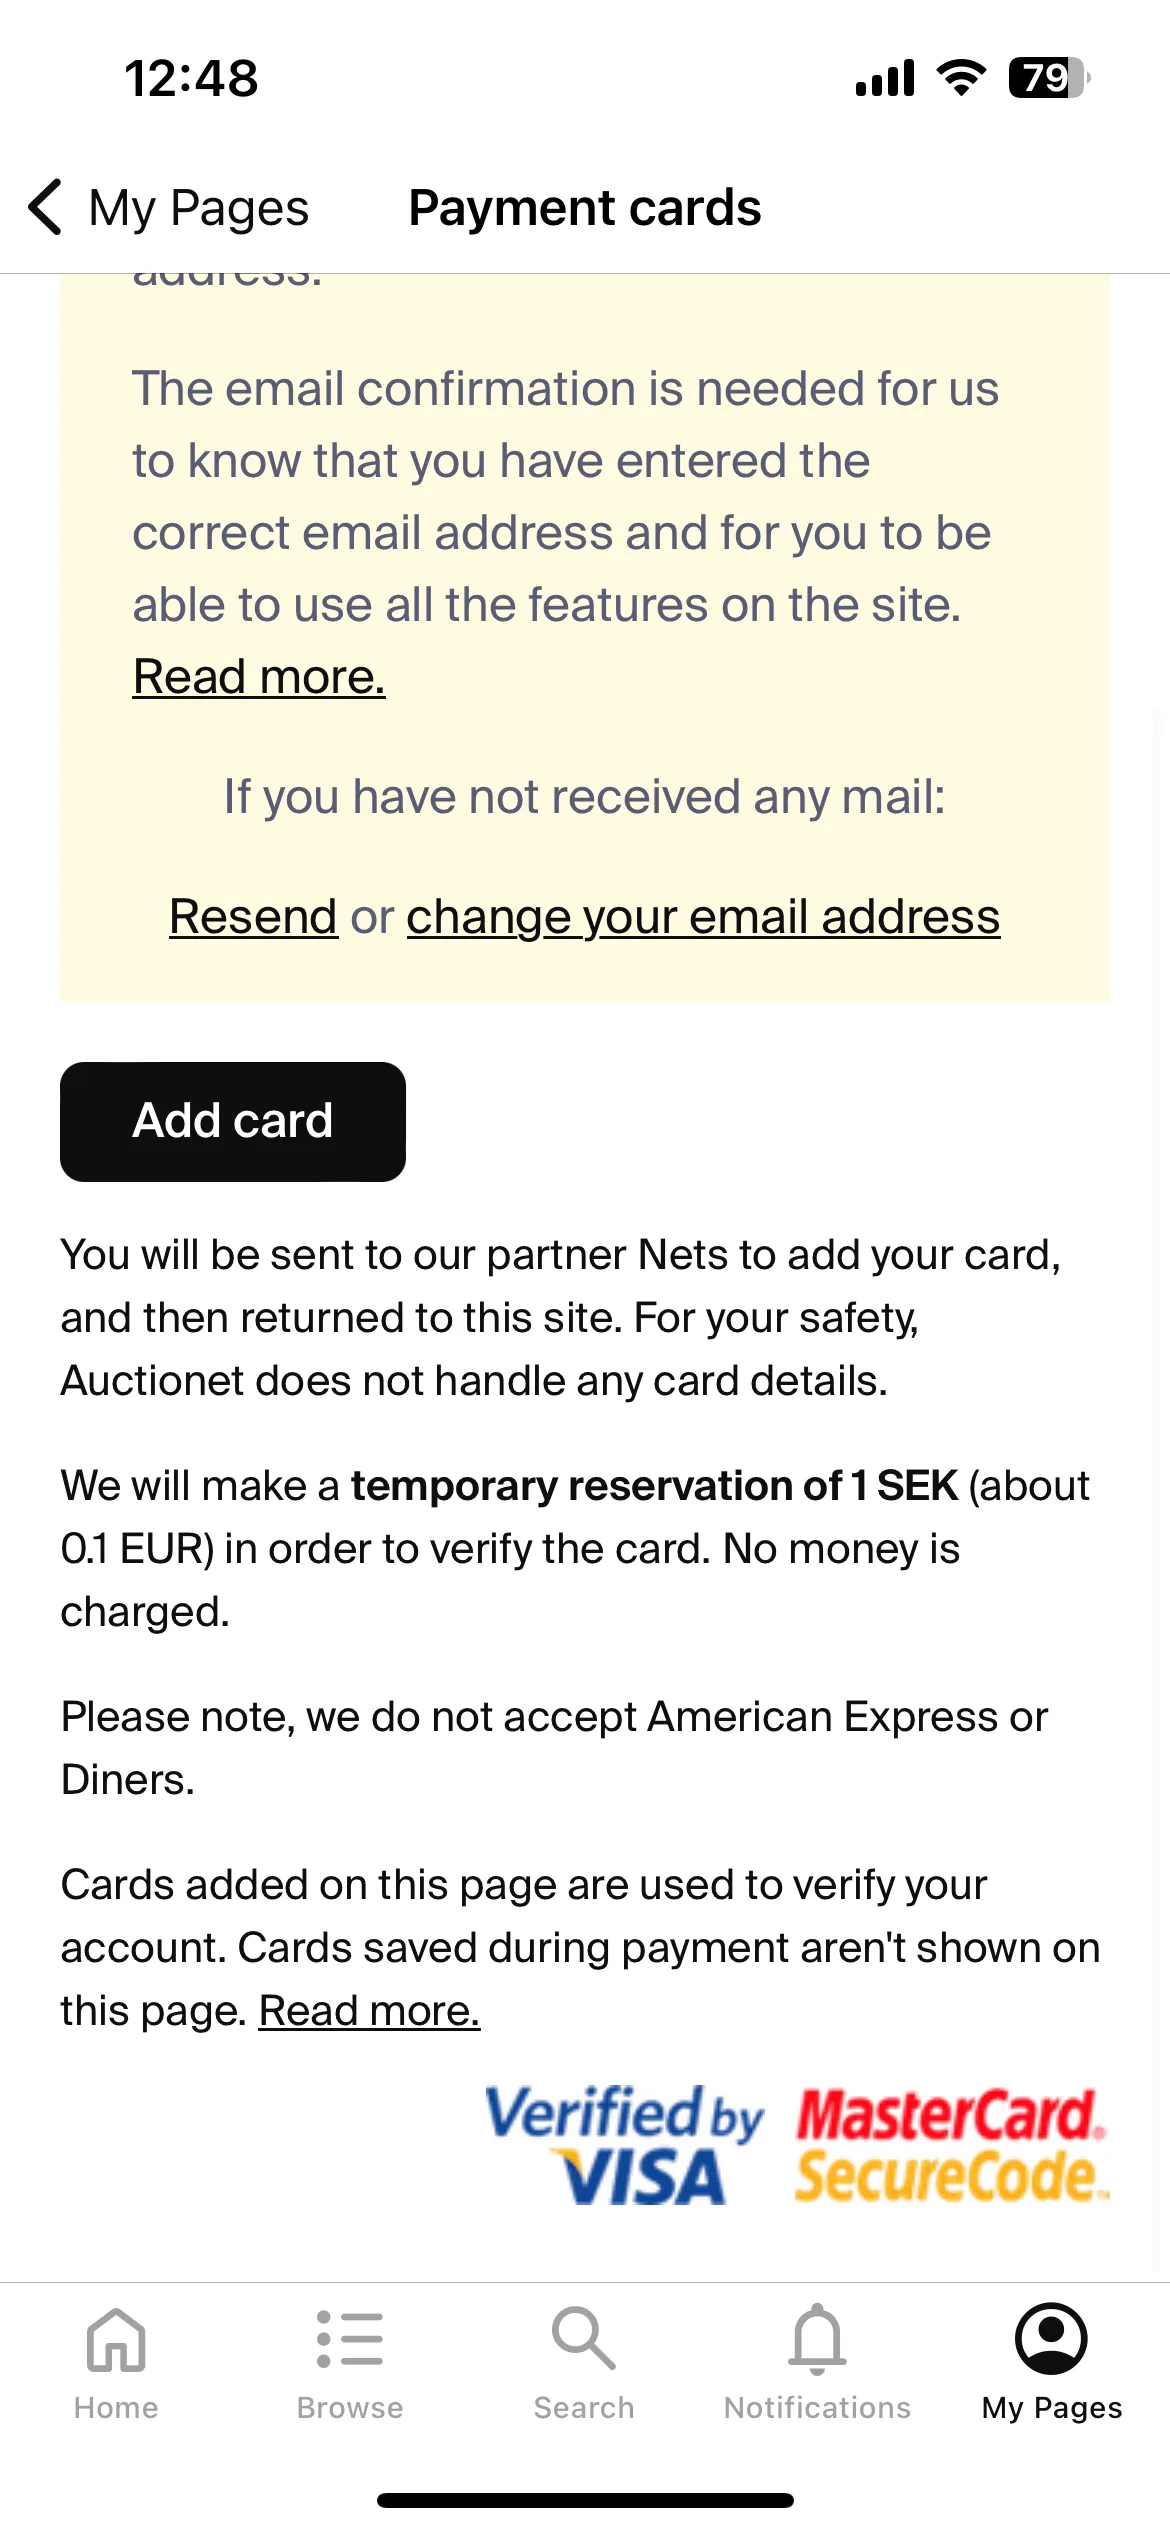This screenshot has height=2532, width=1170.
Task: Open the Home tab house icon
Action: [116, 2339]
